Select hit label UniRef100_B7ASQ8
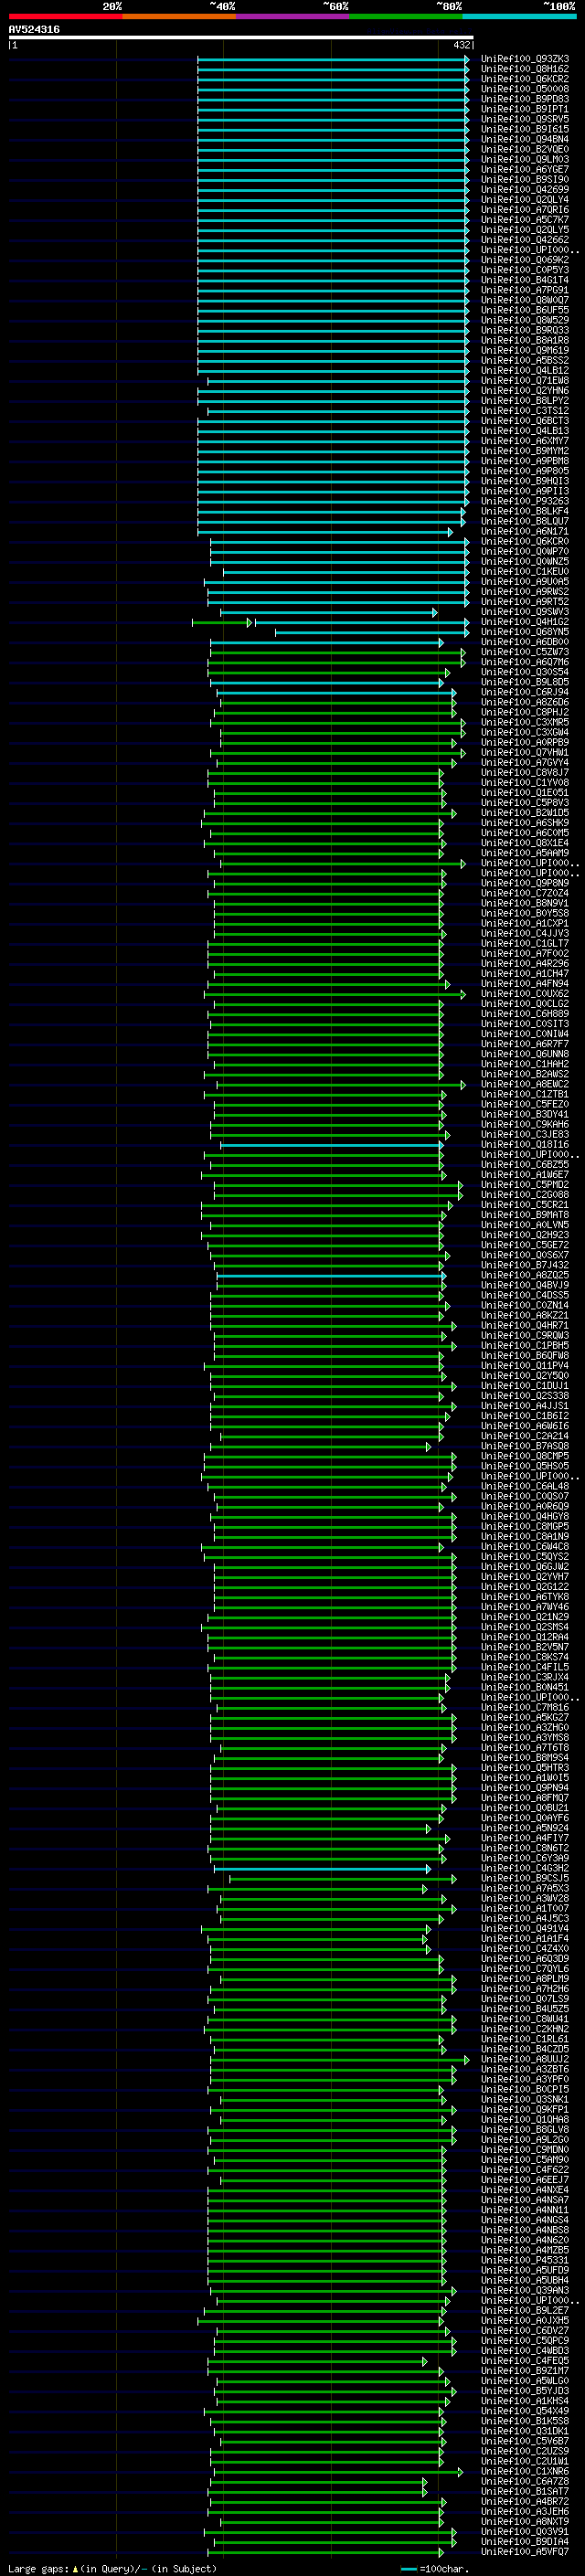This screenshot has width=585, height=2576. (x=525, y=1446)
